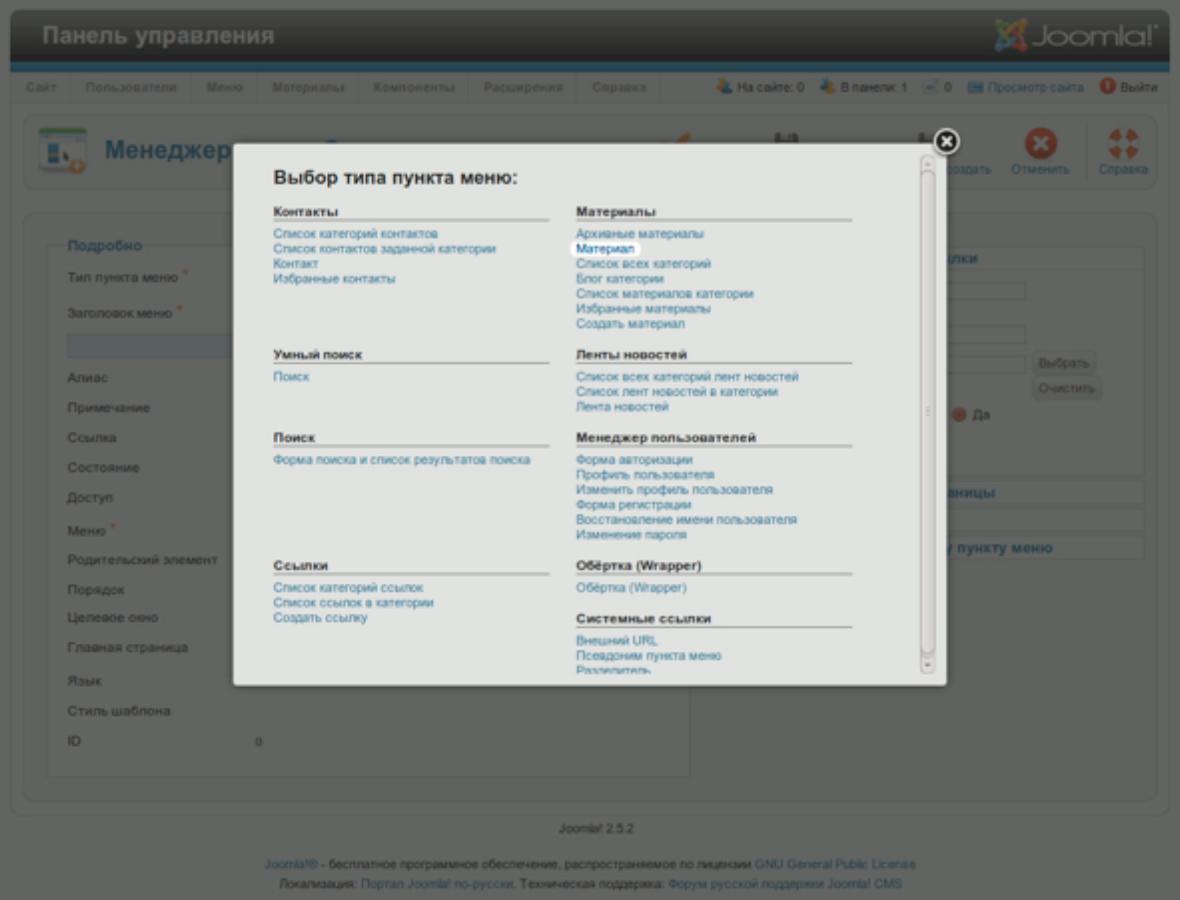Select the Да radio button
This screenshot has height=900, width=1180.
[x=958, y=414]
